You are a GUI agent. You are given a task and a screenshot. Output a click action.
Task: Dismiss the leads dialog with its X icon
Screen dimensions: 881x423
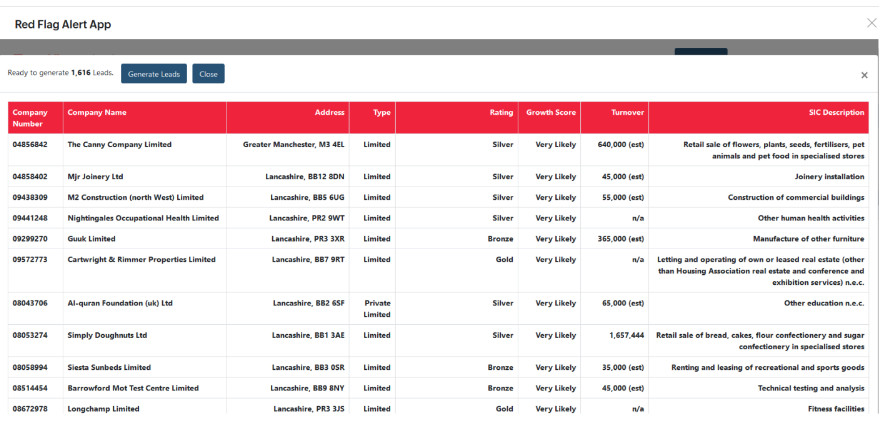click(x=864, y=75)
